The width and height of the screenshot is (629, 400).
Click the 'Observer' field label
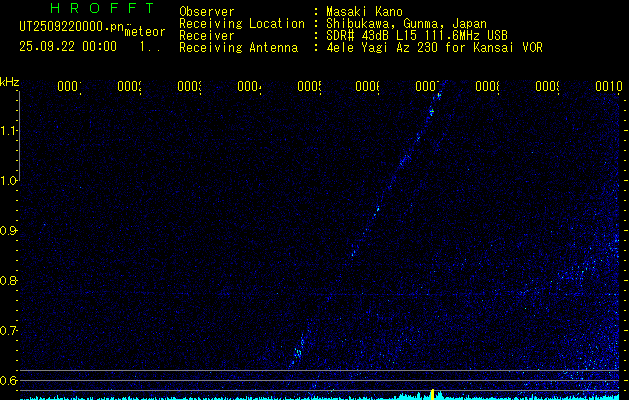click(x=207, y=12)
